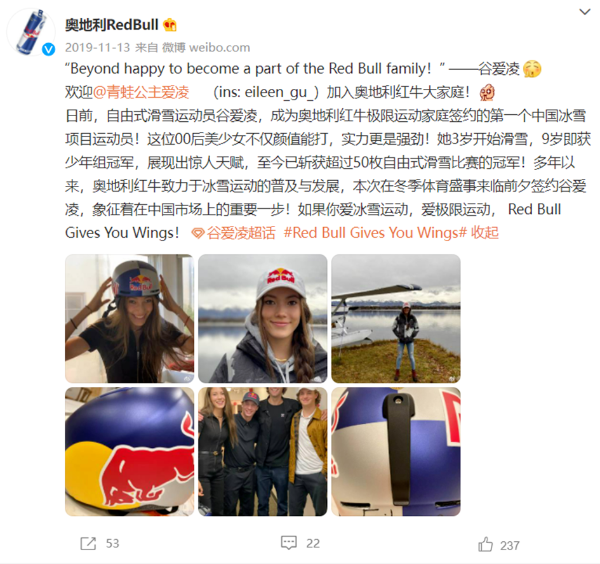Open the comments speech bubble icon
600x564 pixels.
pyautogui.click(x=289, y=543)
